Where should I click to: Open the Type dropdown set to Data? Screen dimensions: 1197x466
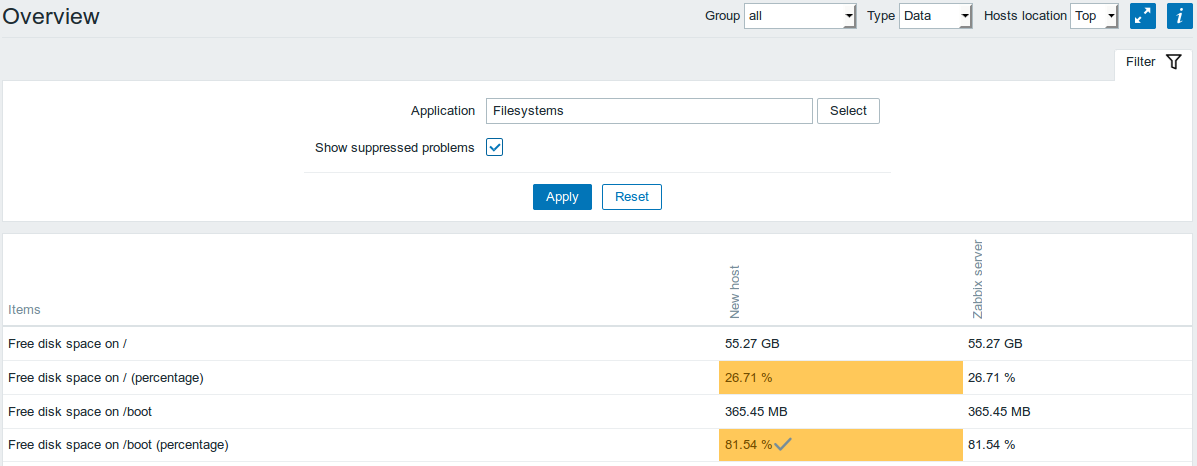point(935,15)
